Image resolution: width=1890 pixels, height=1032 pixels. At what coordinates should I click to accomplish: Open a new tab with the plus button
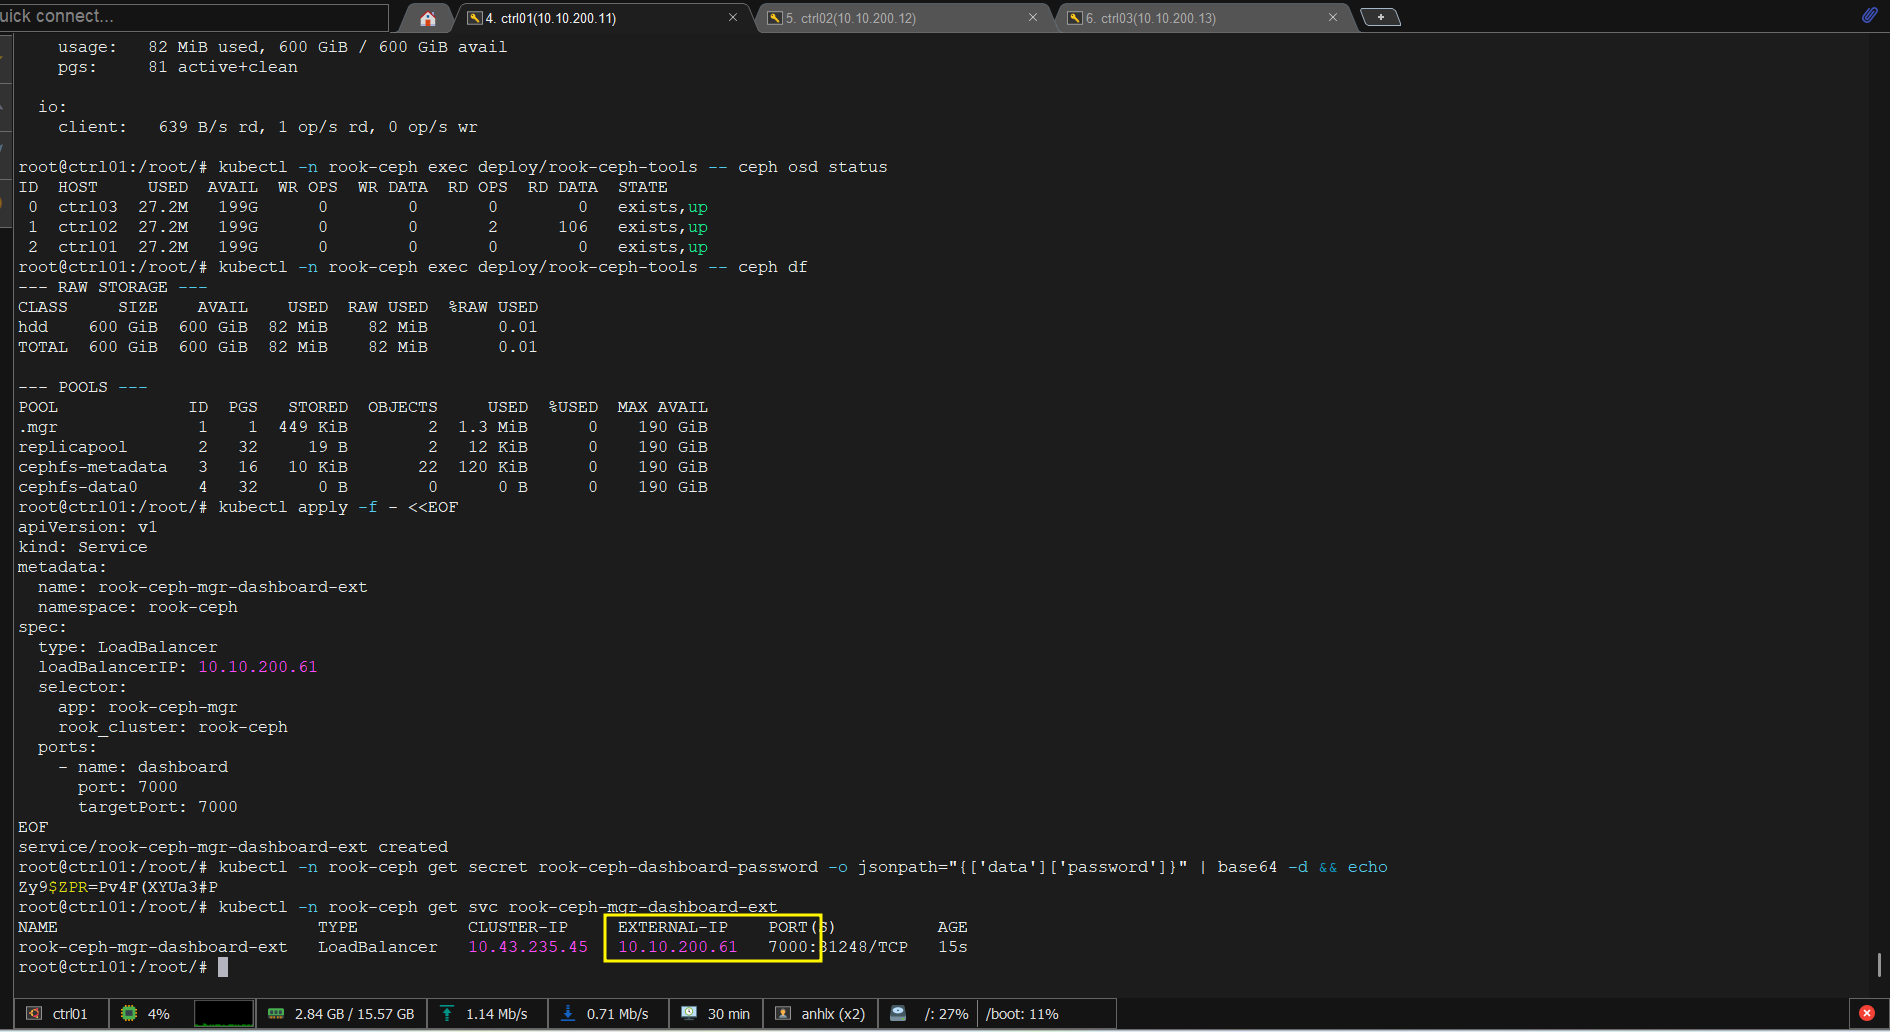1381,17
